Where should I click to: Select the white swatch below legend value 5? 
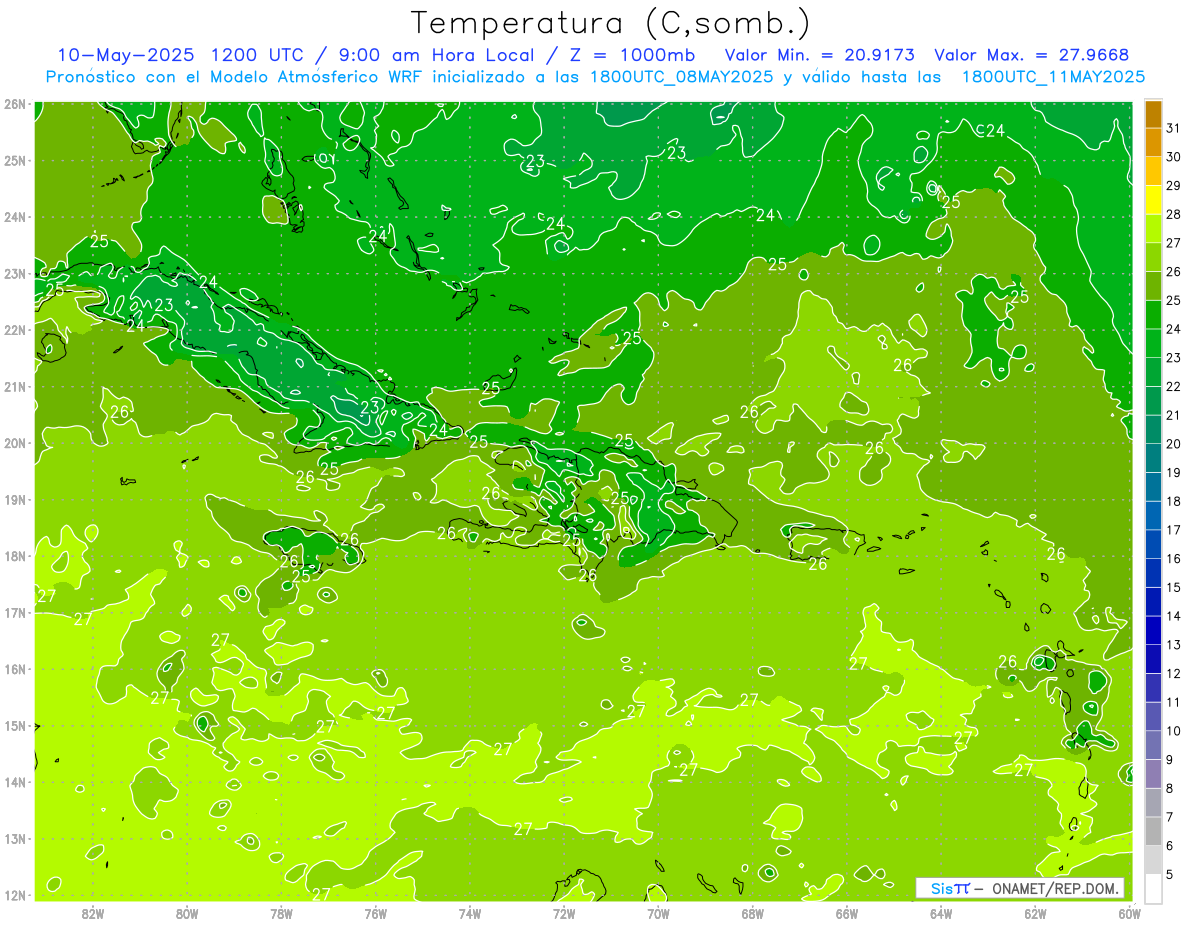1153,888
